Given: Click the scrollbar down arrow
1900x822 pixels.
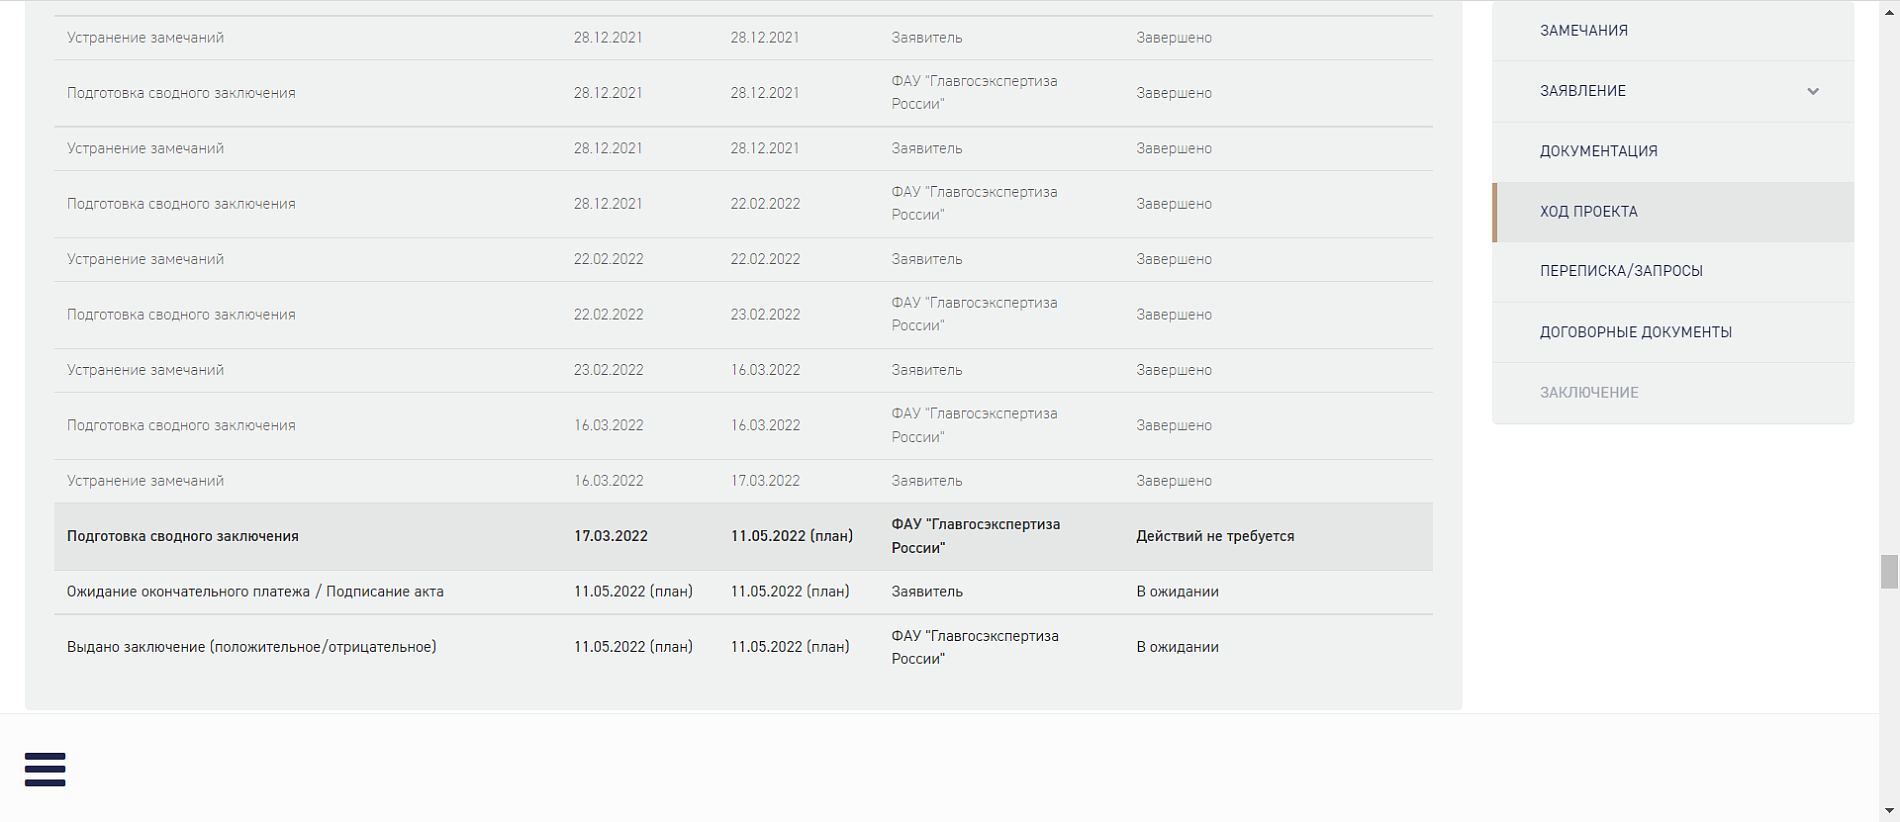Looking at the screenshot, I should 1888,810.
